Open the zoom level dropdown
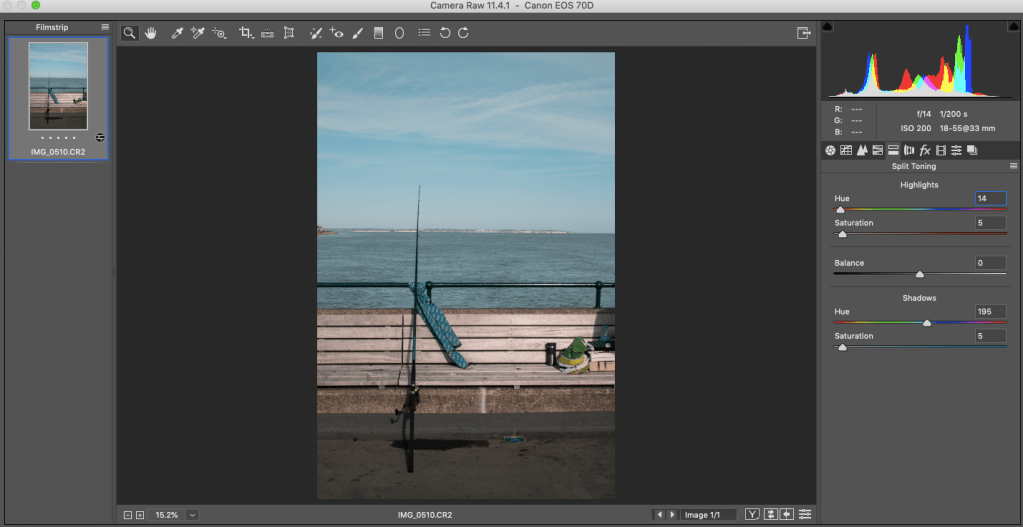The image size is (1023, 527). pyautogui.click(x=192, y=514)
